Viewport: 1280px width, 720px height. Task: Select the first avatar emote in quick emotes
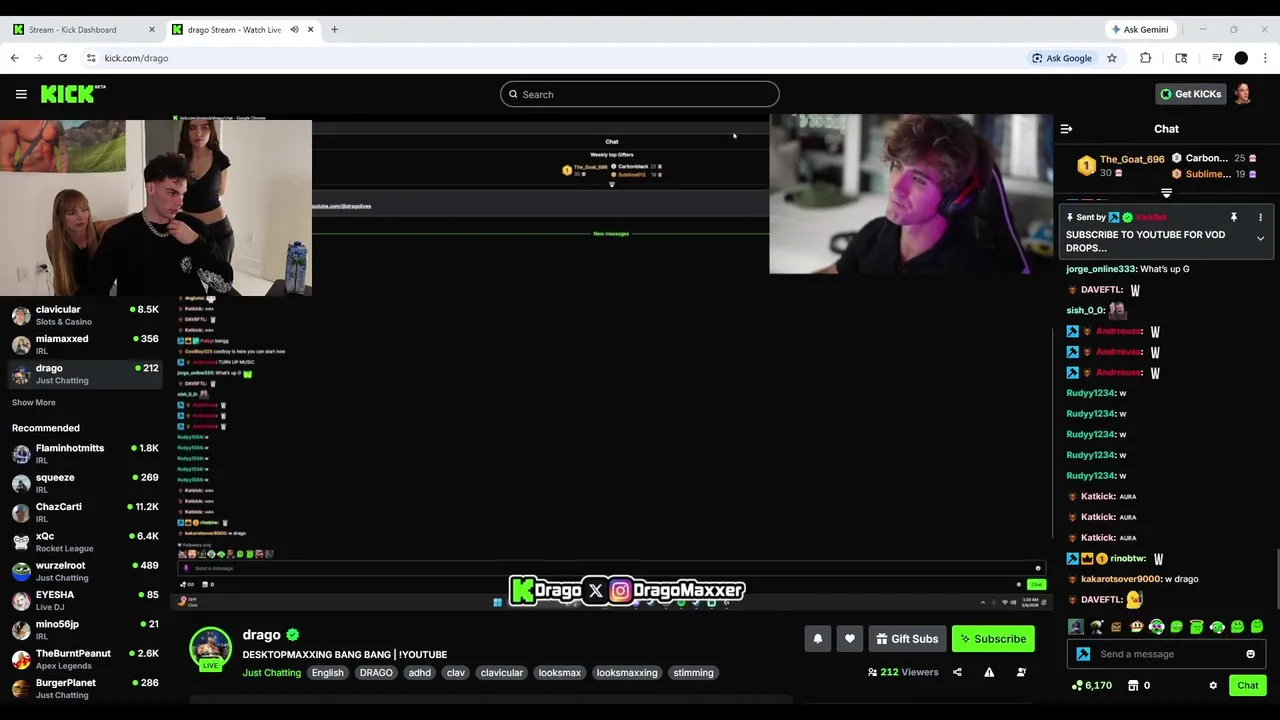[x=1076, y=627]
